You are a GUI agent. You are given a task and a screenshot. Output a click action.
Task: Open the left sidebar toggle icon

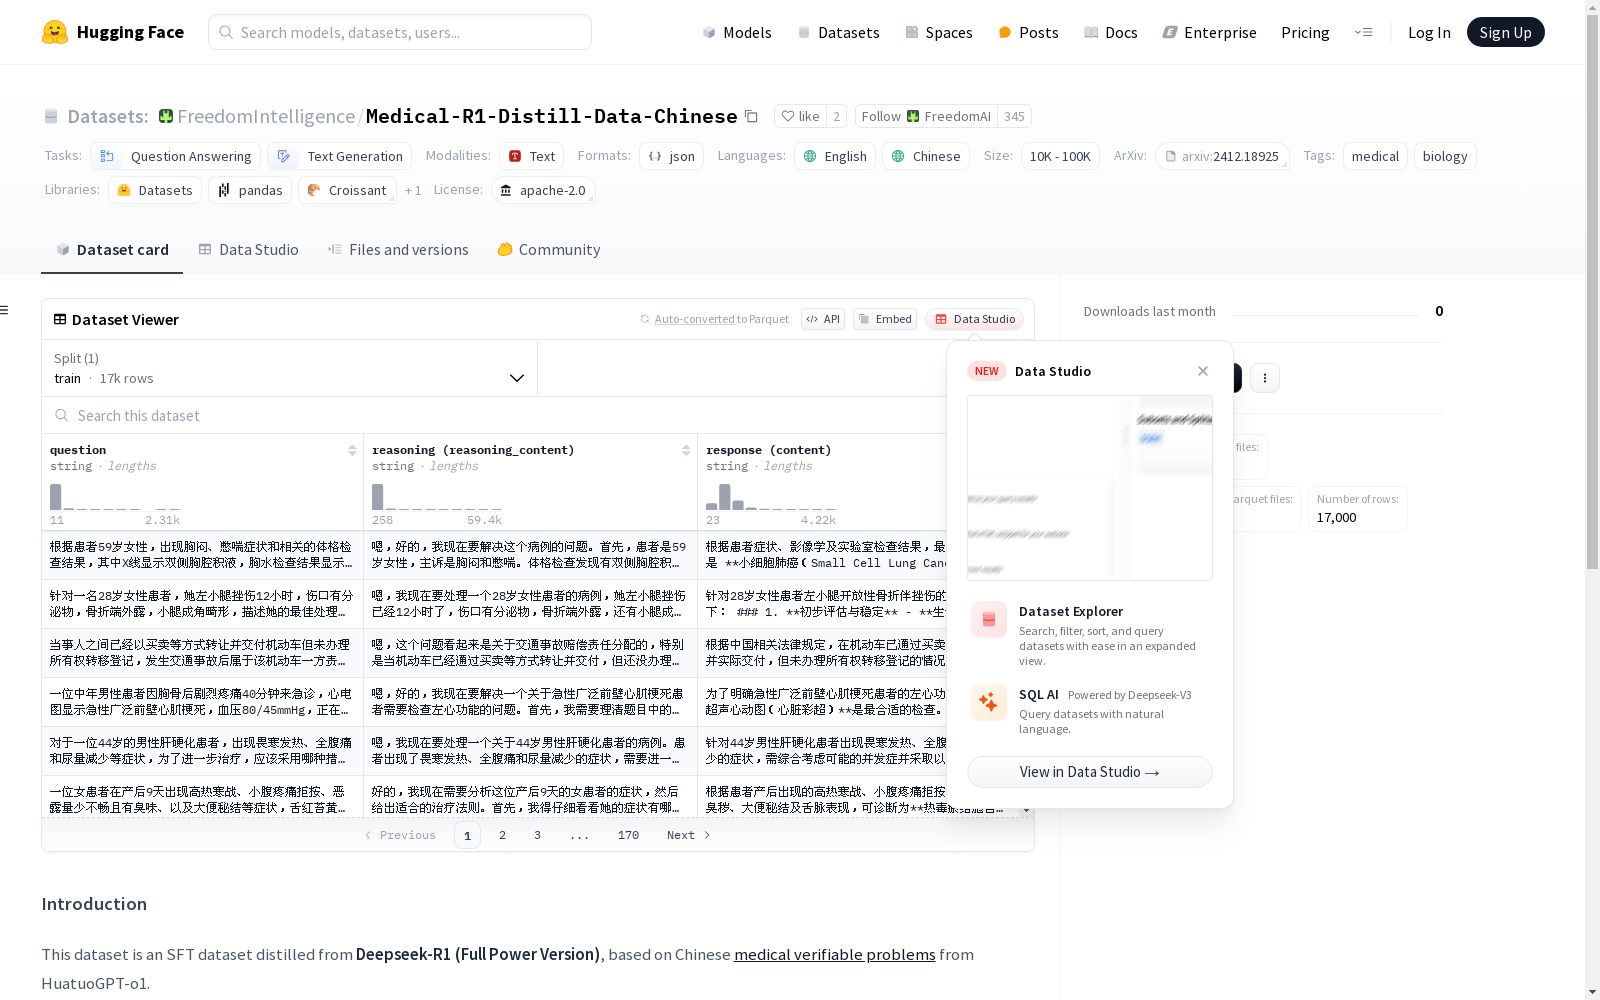pyautogui.click(x=5, y=310)
